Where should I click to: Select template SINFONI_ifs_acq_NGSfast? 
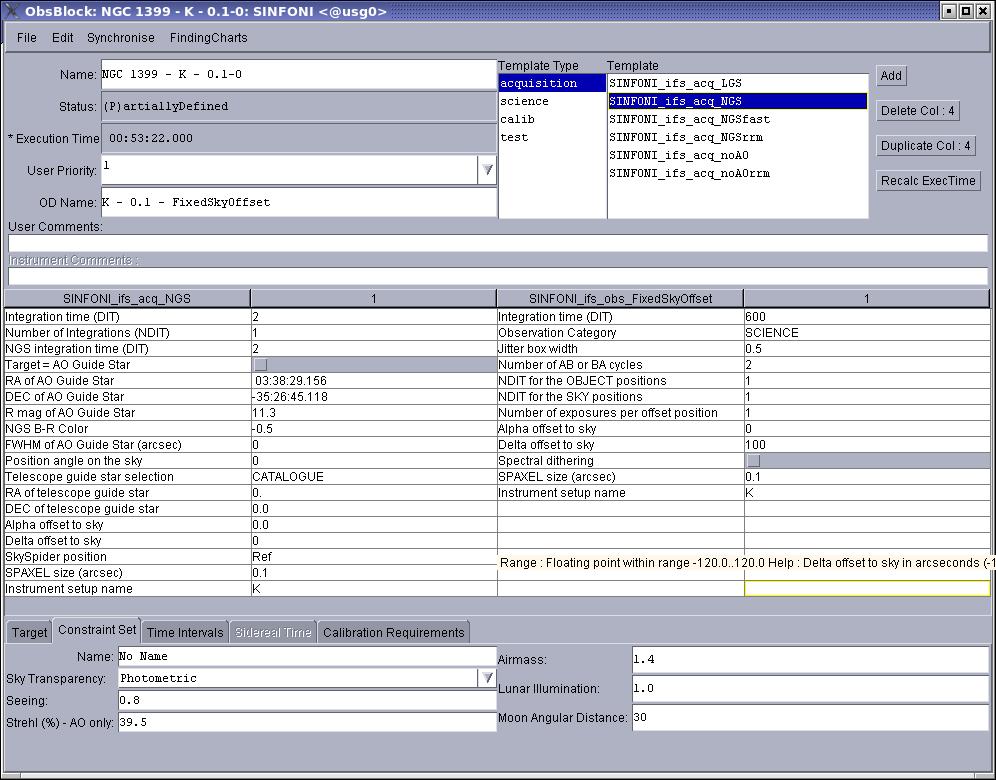[x=737, y=119]
